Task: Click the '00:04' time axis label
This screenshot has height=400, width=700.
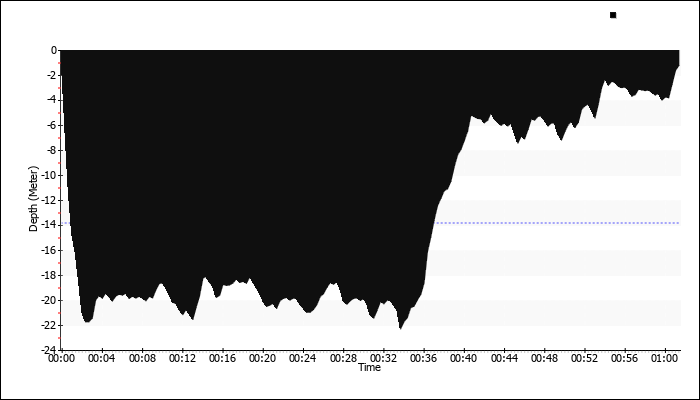Action: pyautogui.click(x=102, y=358)
